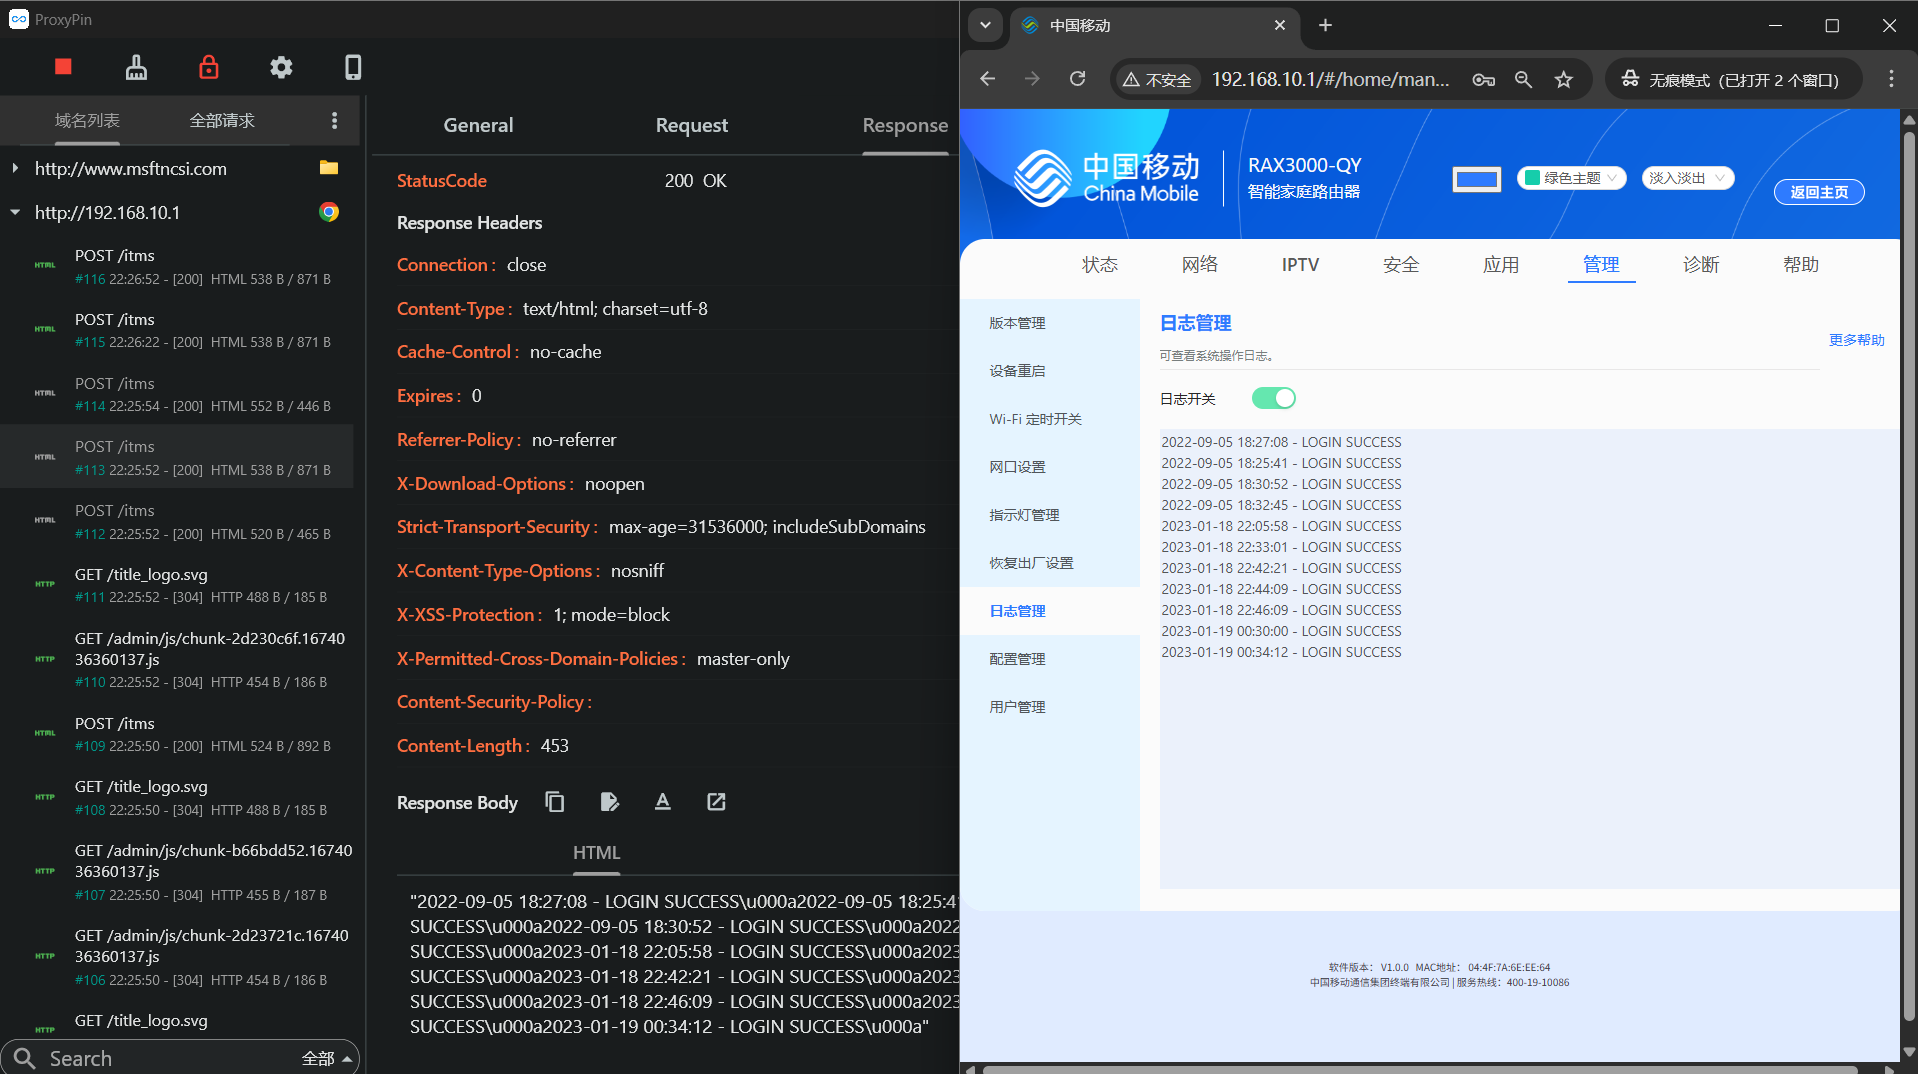
Task: Toggle the 日志开关 log switch
Action: click(x=1273, y=398)
